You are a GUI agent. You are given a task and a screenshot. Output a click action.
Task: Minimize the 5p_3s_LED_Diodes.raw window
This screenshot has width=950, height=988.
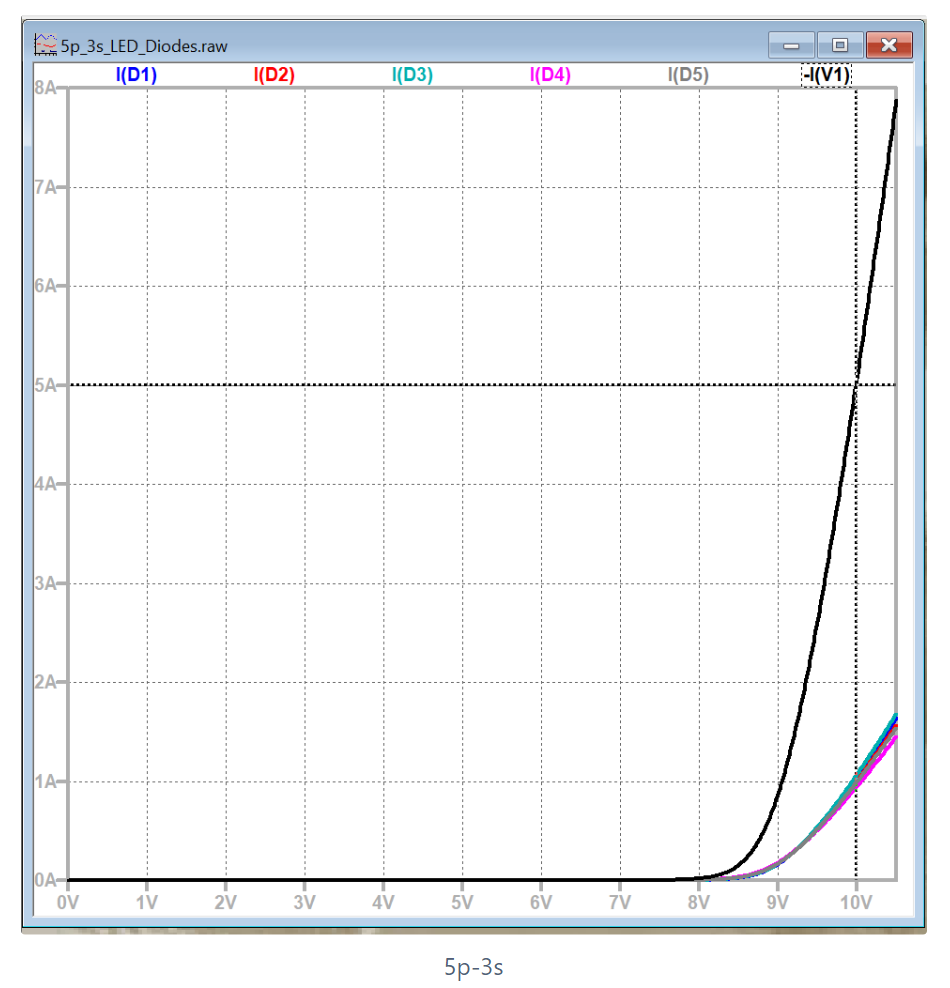click(791, 45)
